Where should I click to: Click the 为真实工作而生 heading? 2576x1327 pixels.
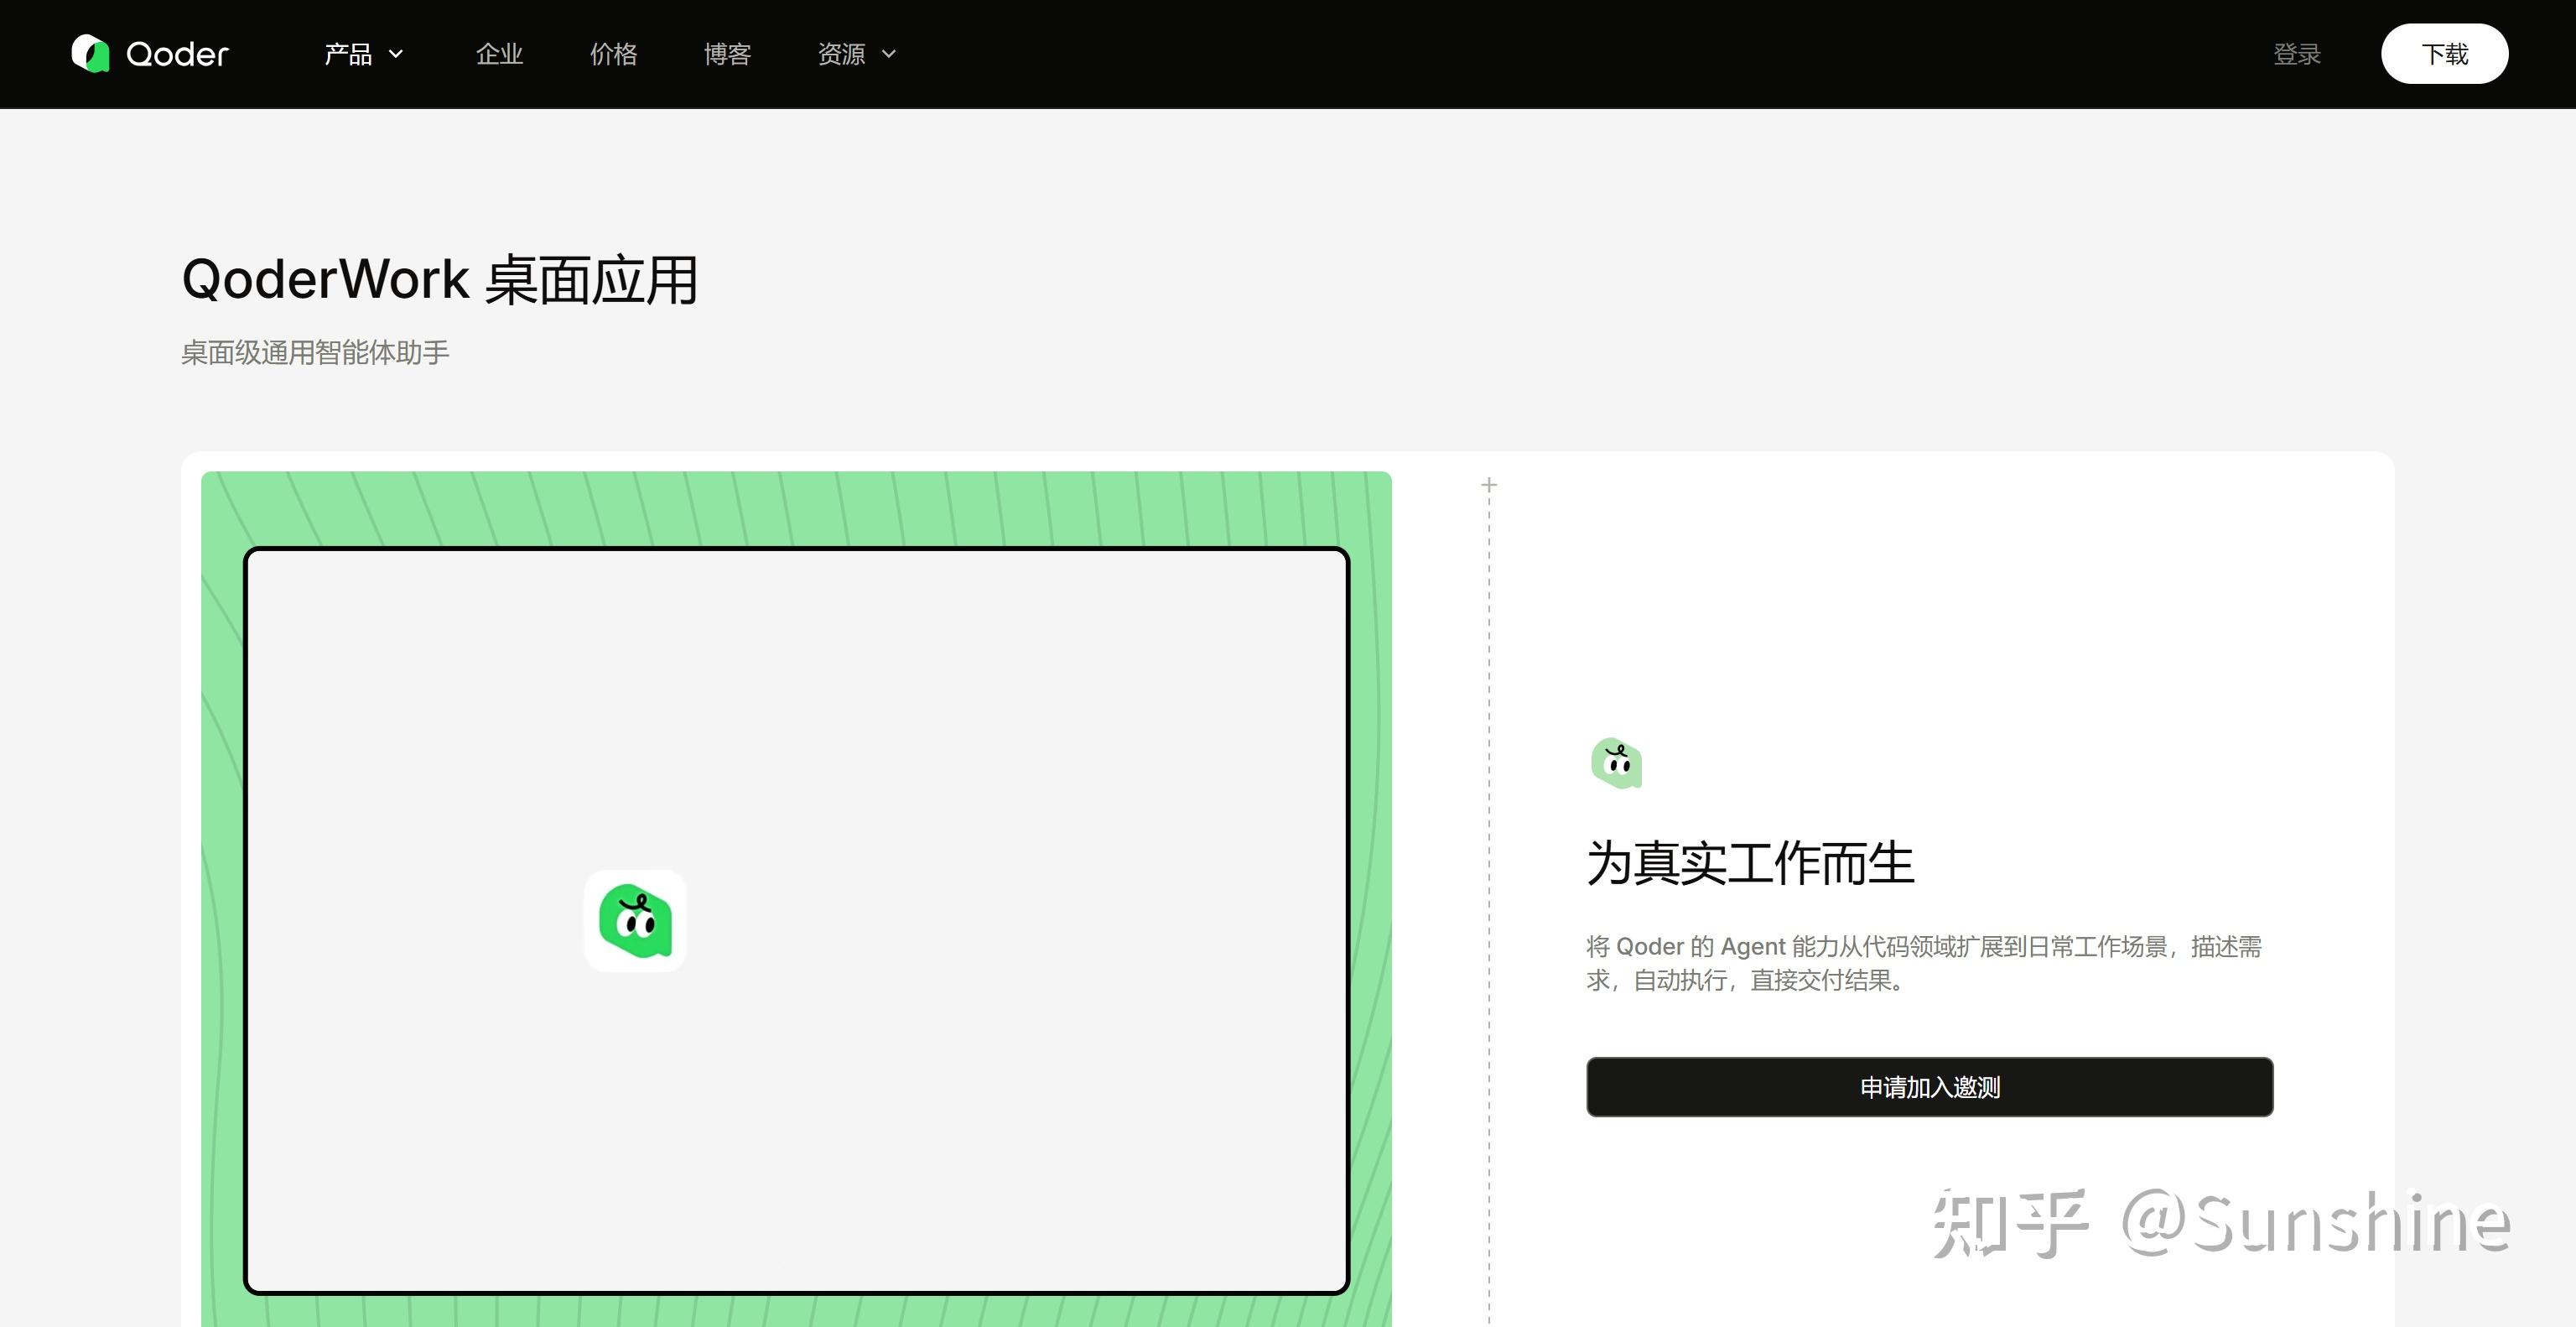coord(1750,863)
